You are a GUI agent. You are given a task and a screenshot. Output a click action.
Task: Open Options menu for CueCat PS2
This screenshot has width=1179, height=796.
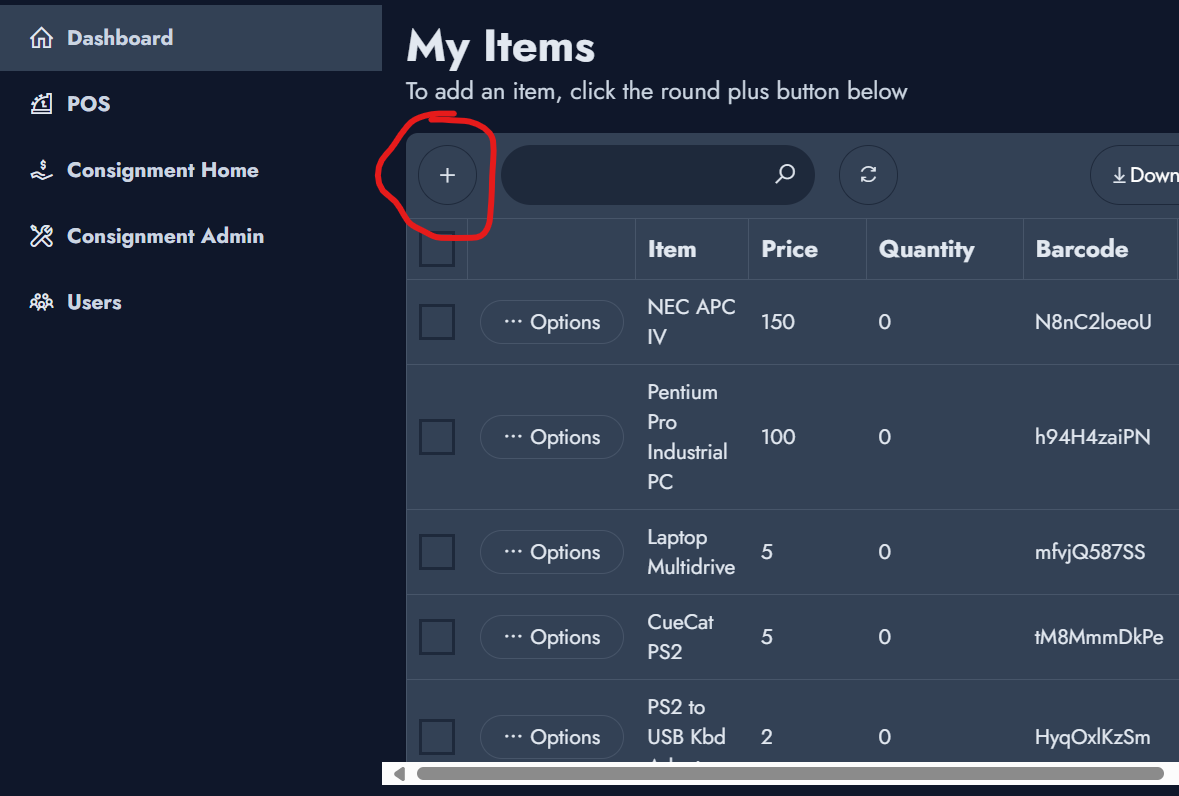pos(552,637)
